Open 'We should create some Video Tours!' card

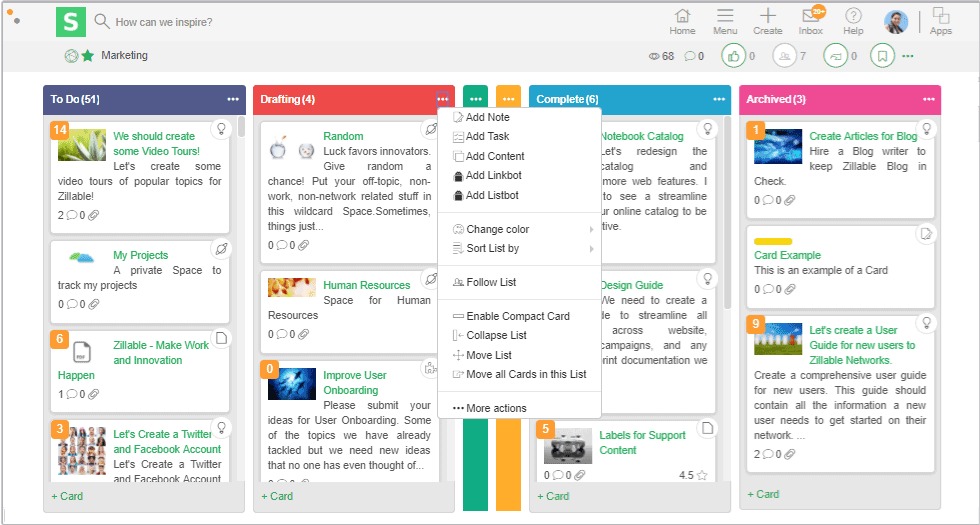(x=156, y=144)
